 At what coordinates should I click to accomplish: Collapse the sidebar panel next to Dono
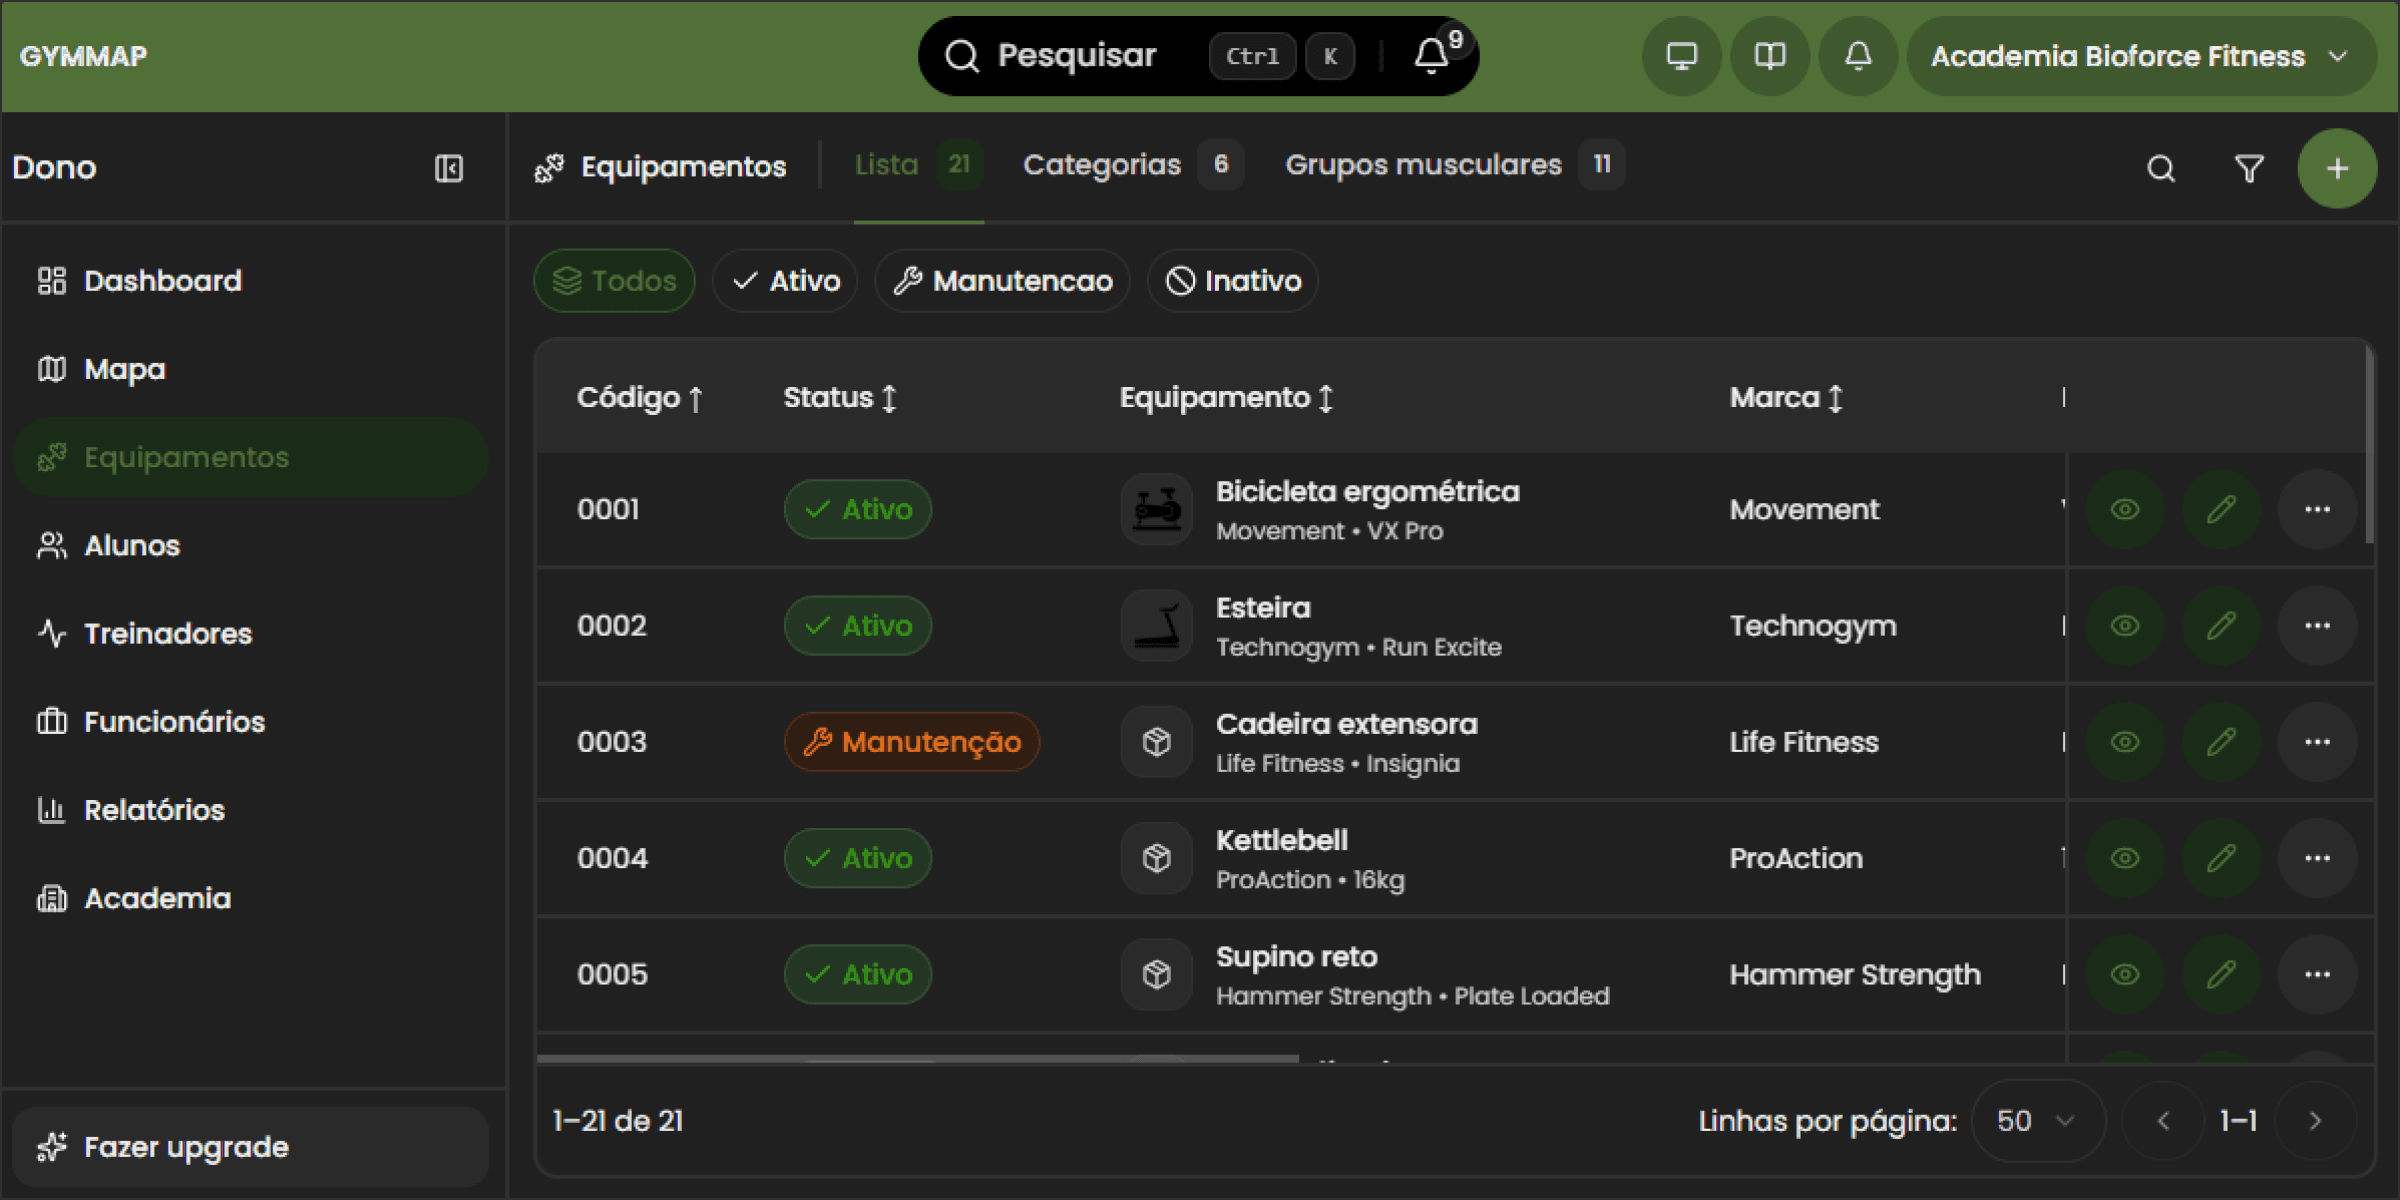(448, 168)
